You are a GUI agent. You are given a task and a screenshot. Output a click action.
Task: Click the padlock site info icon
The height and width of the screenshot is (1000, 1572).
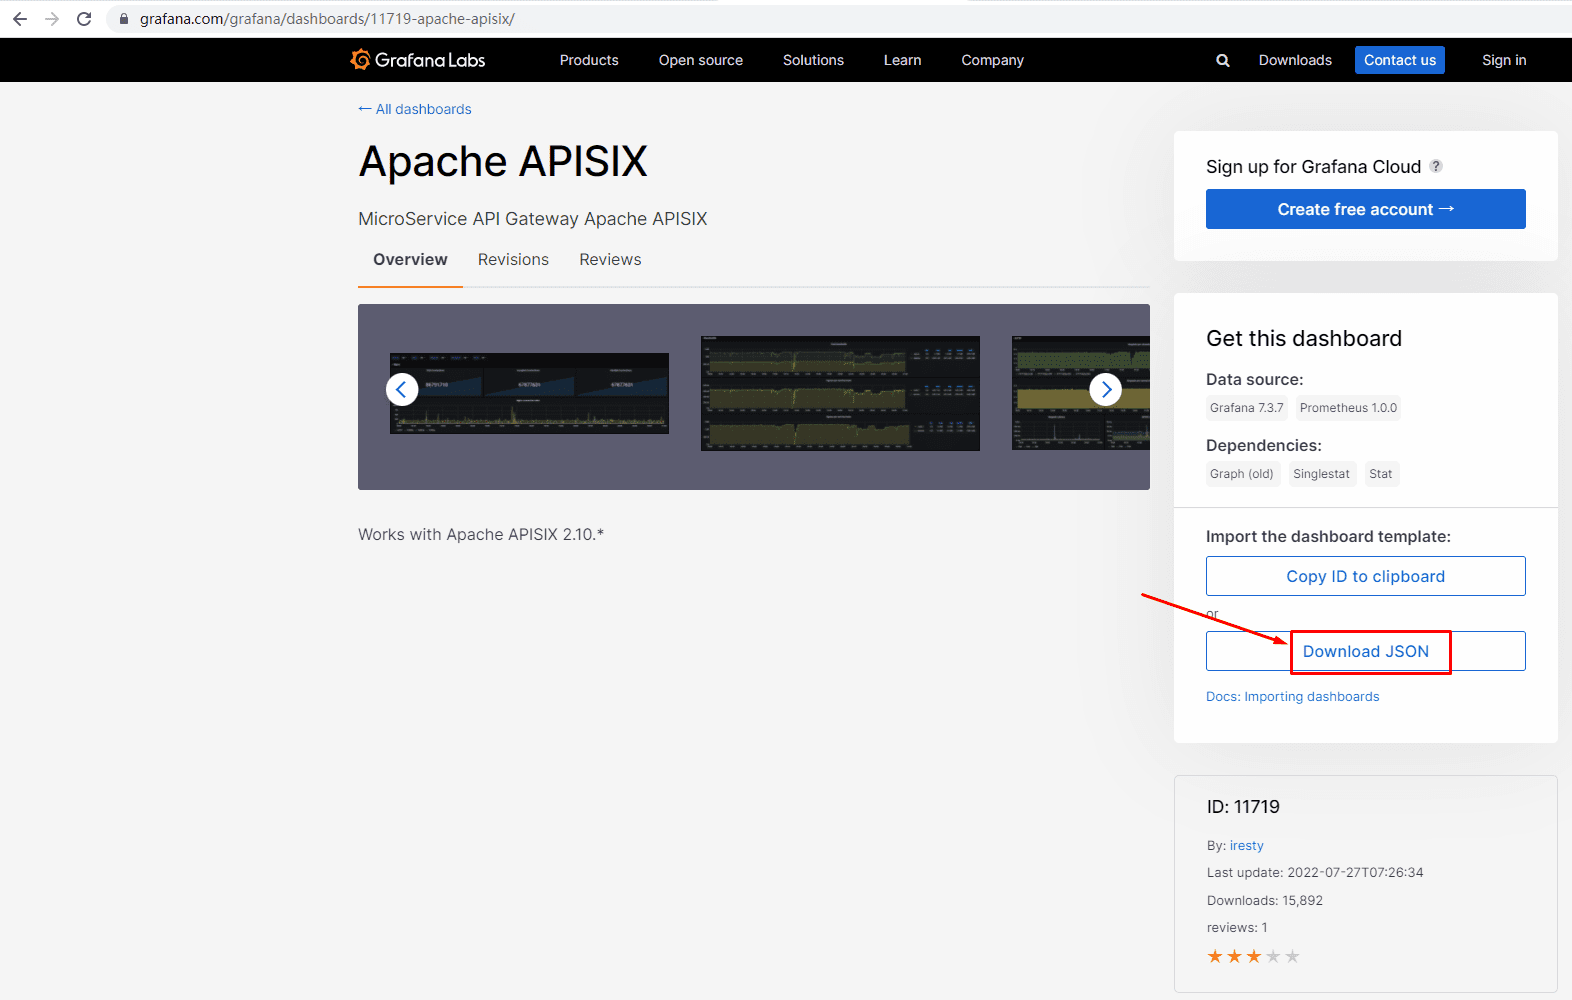pos(124,19)
